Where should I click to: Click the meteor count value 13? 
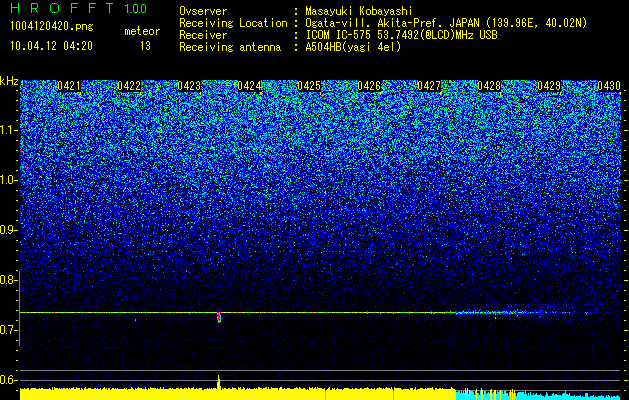(145, 46)
